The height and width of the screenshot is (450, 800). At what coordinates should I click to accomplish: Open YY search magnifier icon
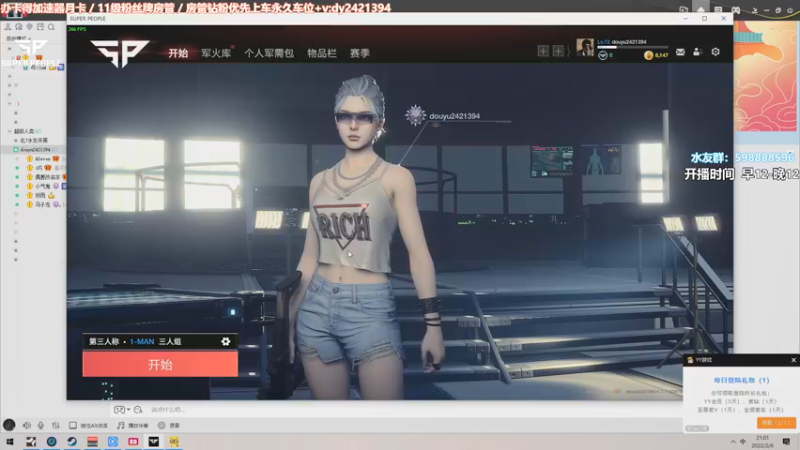pos(51,27)
